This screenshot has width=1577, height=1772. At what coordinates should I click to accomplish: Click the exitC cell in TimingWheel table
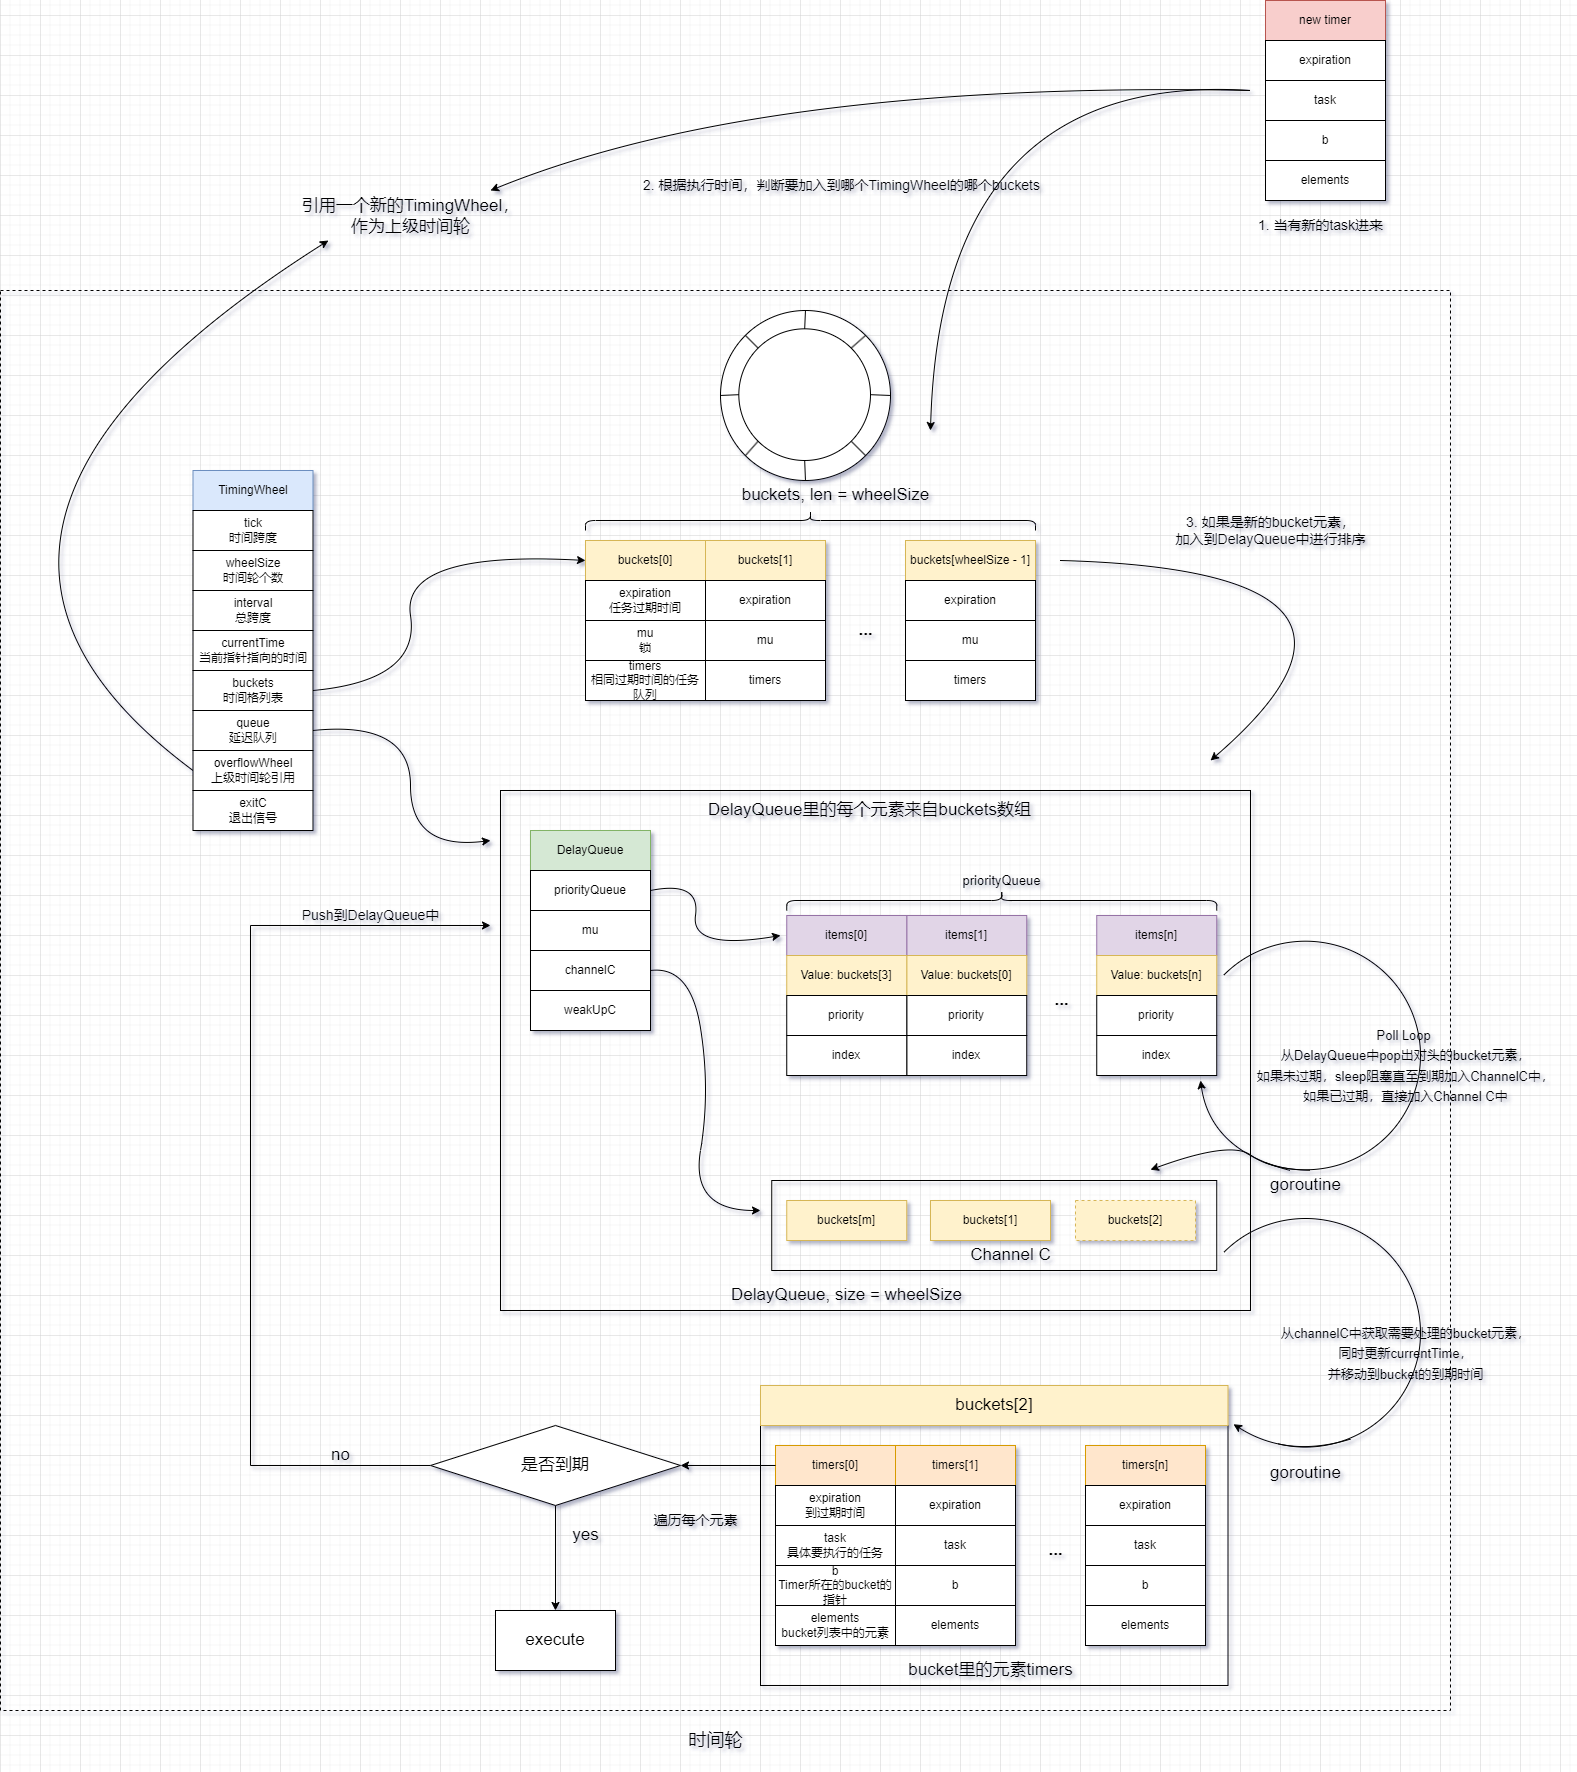coord(252,810)
